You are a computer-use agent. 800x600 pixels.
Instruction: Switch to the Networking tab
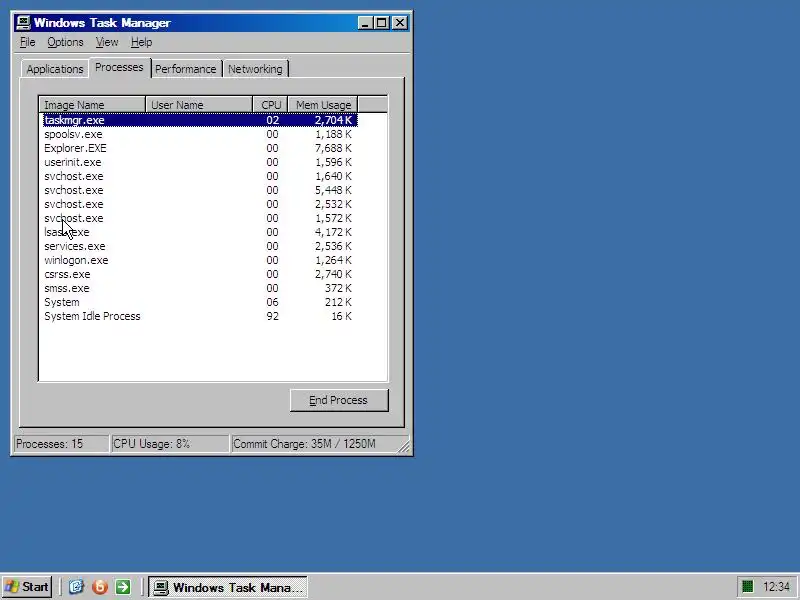255,69
